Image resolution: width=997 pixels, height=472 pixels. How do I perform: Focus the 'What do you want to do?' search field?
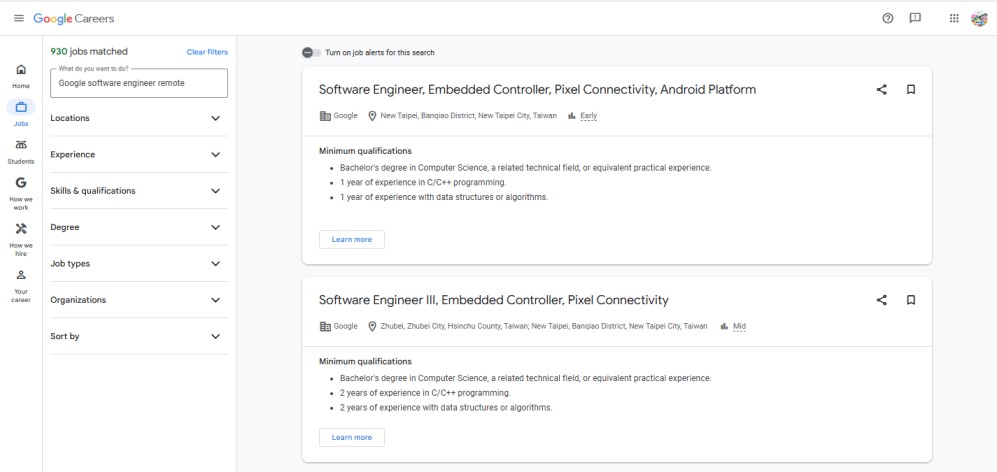pos(139,83)
